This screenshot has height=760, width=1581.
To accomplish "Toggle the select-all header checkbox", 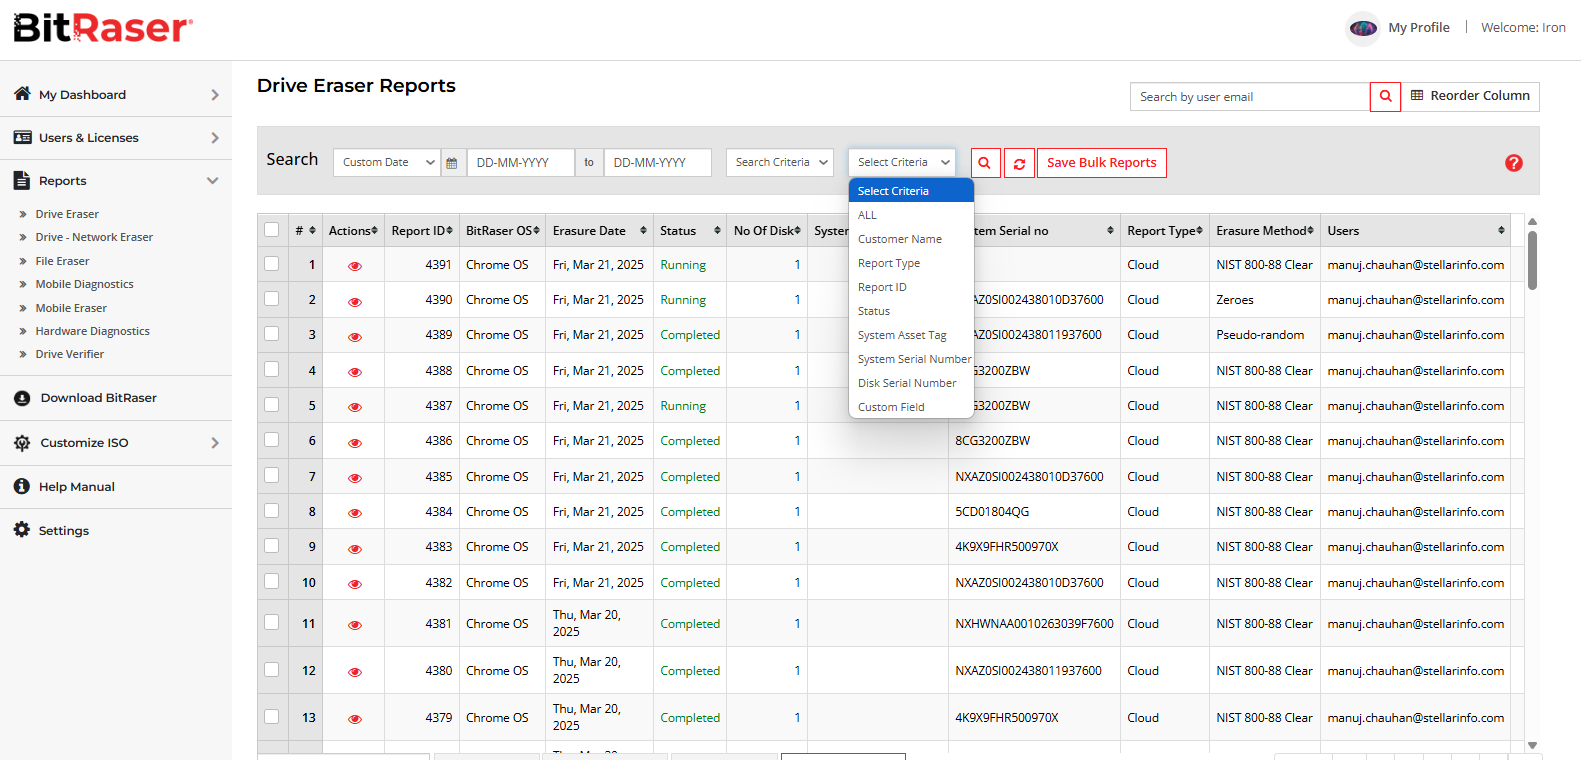I will click(x=272, y=230).
